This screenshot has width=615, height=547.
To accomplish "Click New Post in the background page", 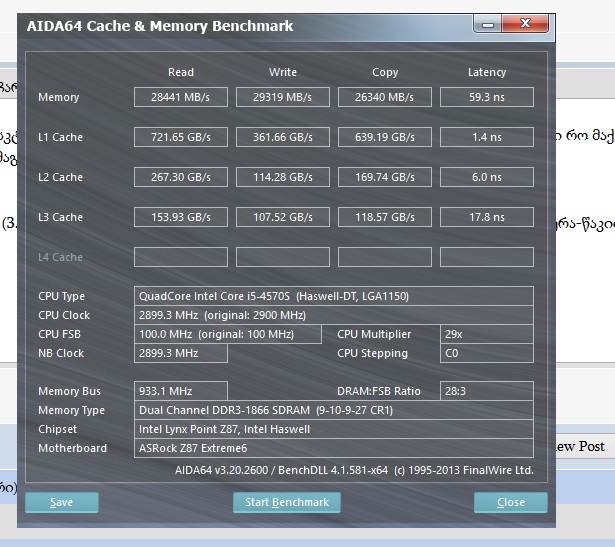I will [580, 446].
